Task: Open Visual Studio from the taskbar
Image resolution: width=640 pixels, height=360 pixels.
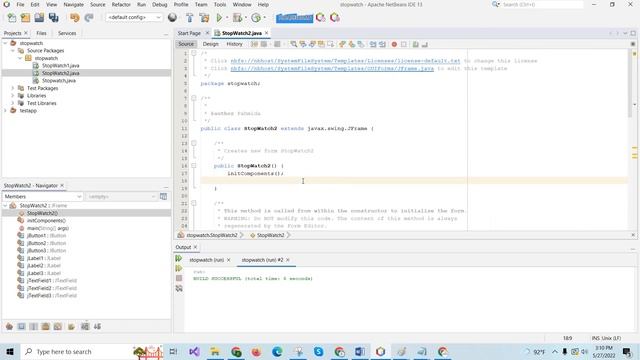Action: tap(194, 351)
